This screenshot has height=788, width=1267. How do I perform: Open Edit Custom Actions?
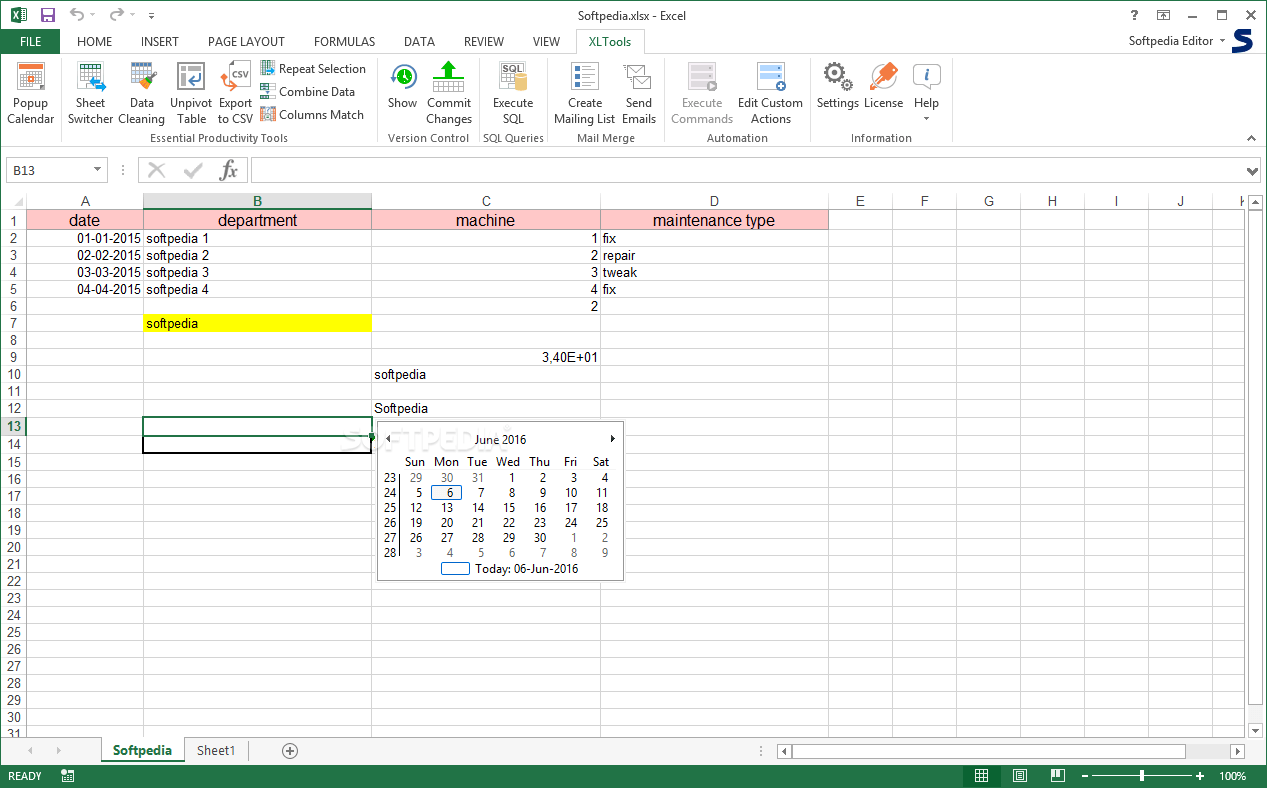(x=770, y=93)
